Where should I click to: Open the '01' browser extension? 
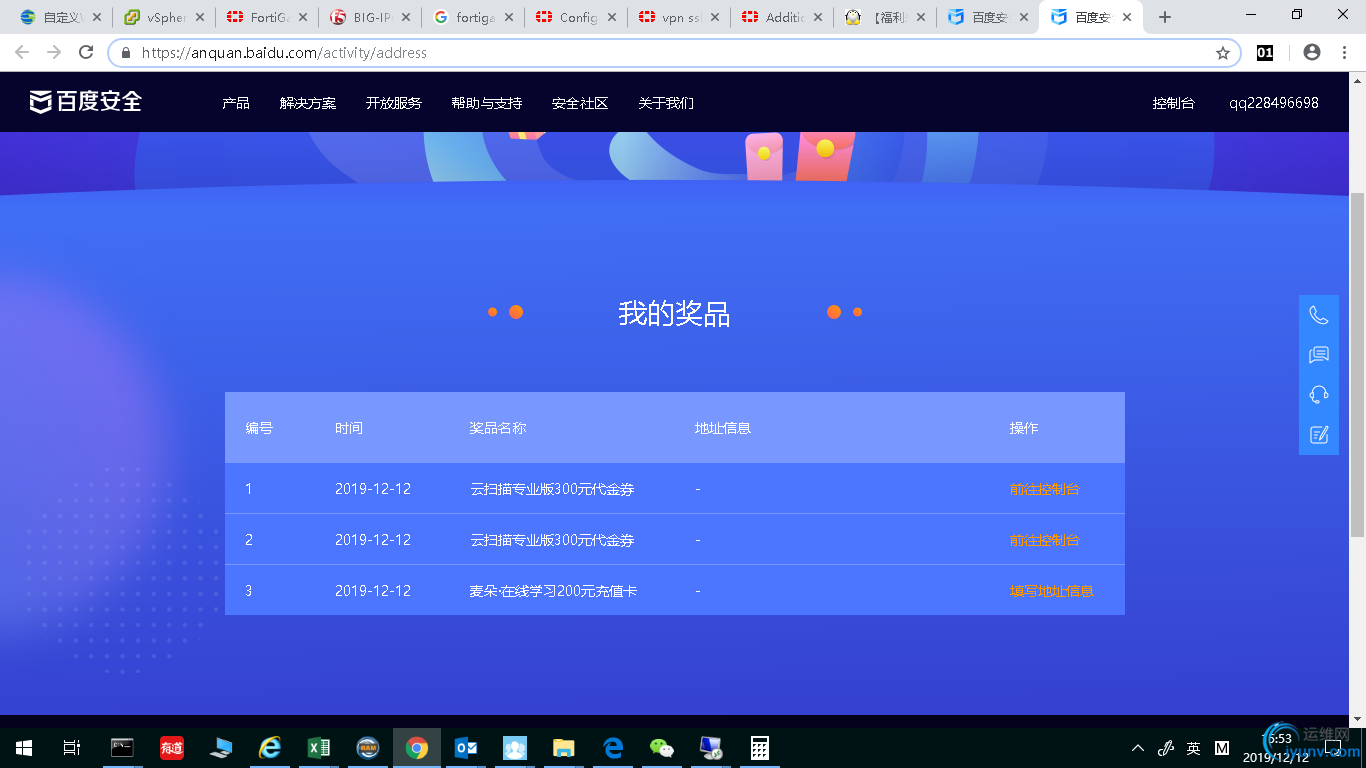tap(1265, 53)
